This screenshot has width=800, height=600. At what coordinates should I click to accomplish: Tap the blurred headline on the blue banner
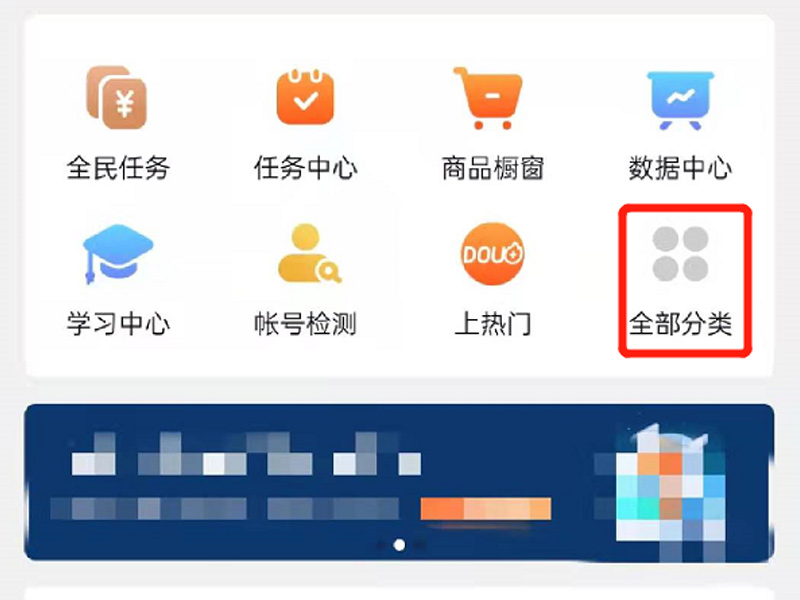246,454
